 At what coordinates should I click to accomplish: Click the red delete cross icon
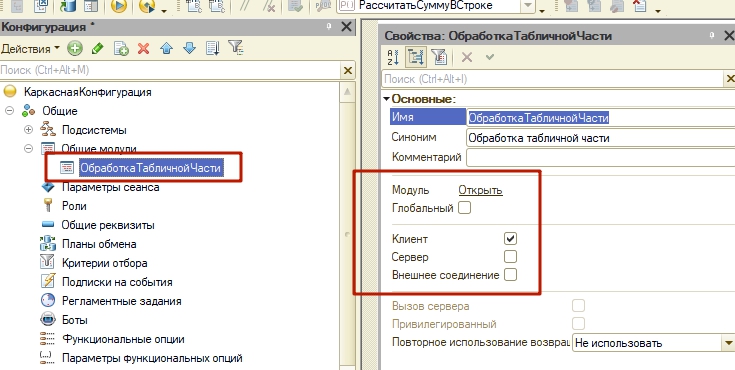[143, 48]
